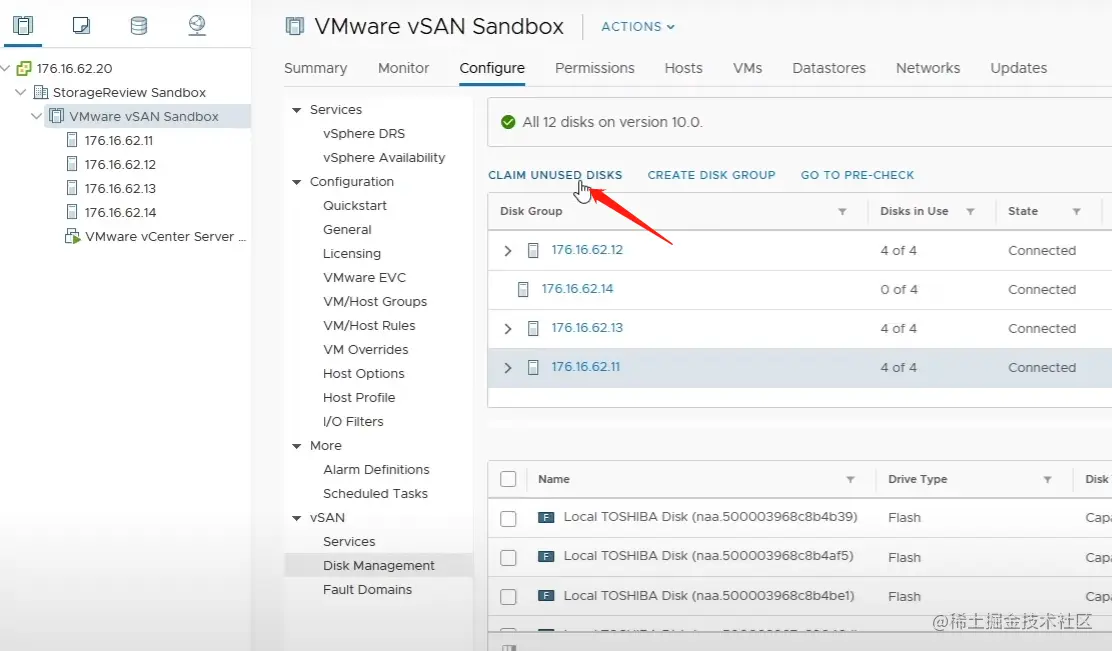Open the Storage inventory view icon
The image size is (1112, 651).
[x=139, y=26]
